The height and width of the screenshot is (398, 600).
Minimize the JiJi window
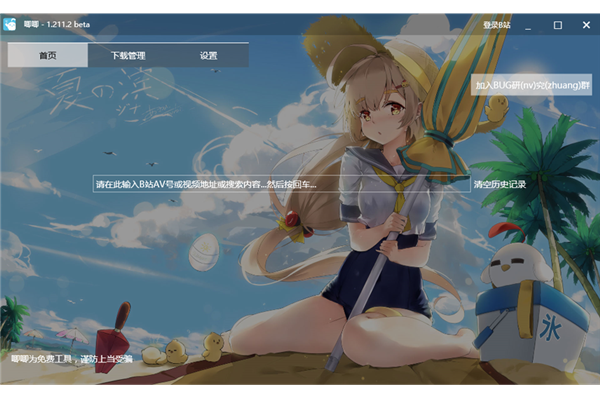[528, 25]
